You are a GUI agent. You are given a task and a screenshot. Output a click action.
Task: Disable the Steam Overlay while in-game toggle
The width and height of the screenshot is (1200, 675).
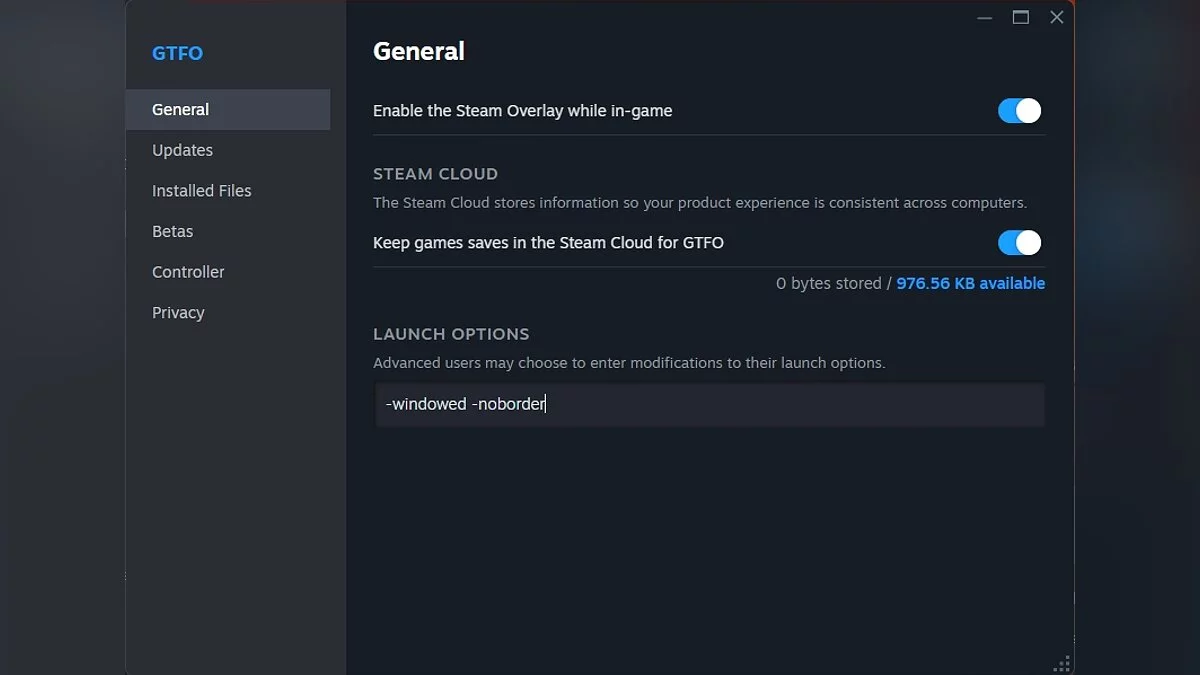(x=1019, y=111)
